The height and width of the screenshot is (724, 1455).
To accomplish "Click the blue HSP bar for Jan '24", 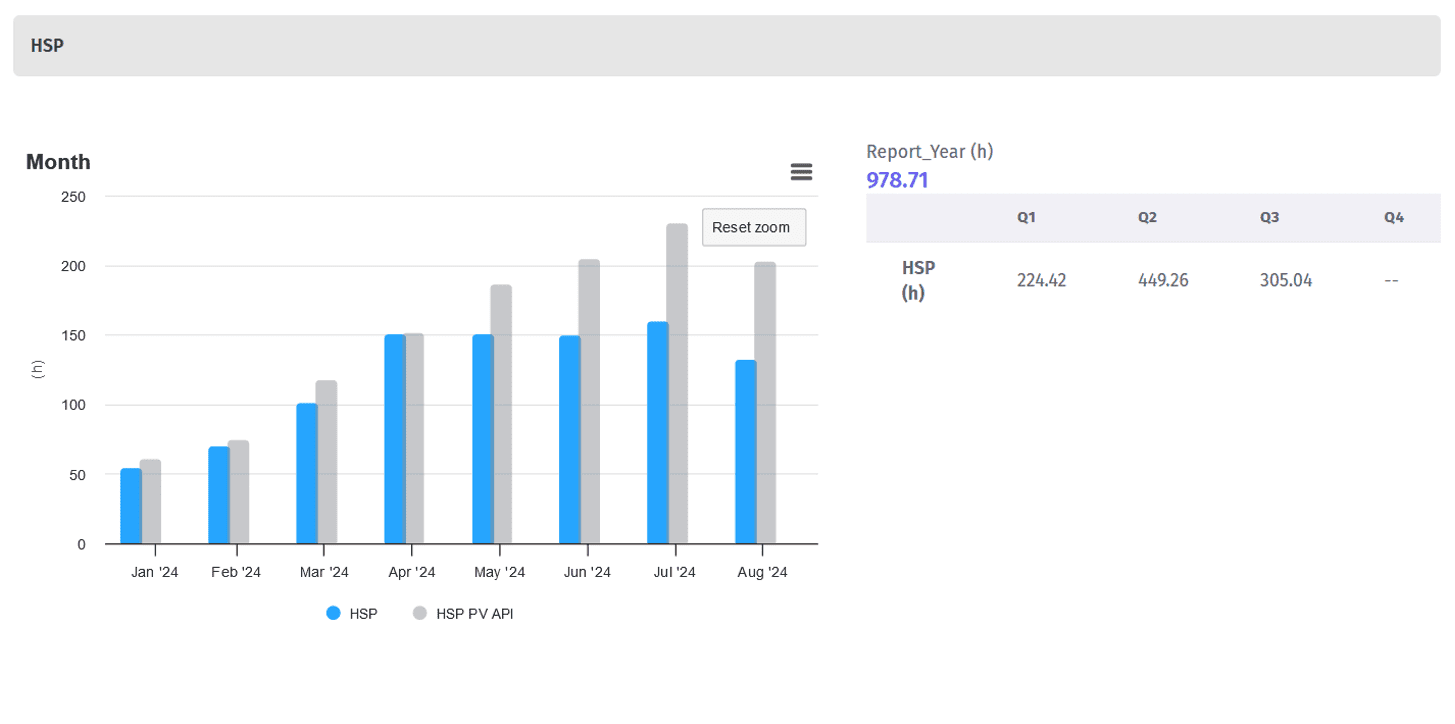I will click(131, 506).
